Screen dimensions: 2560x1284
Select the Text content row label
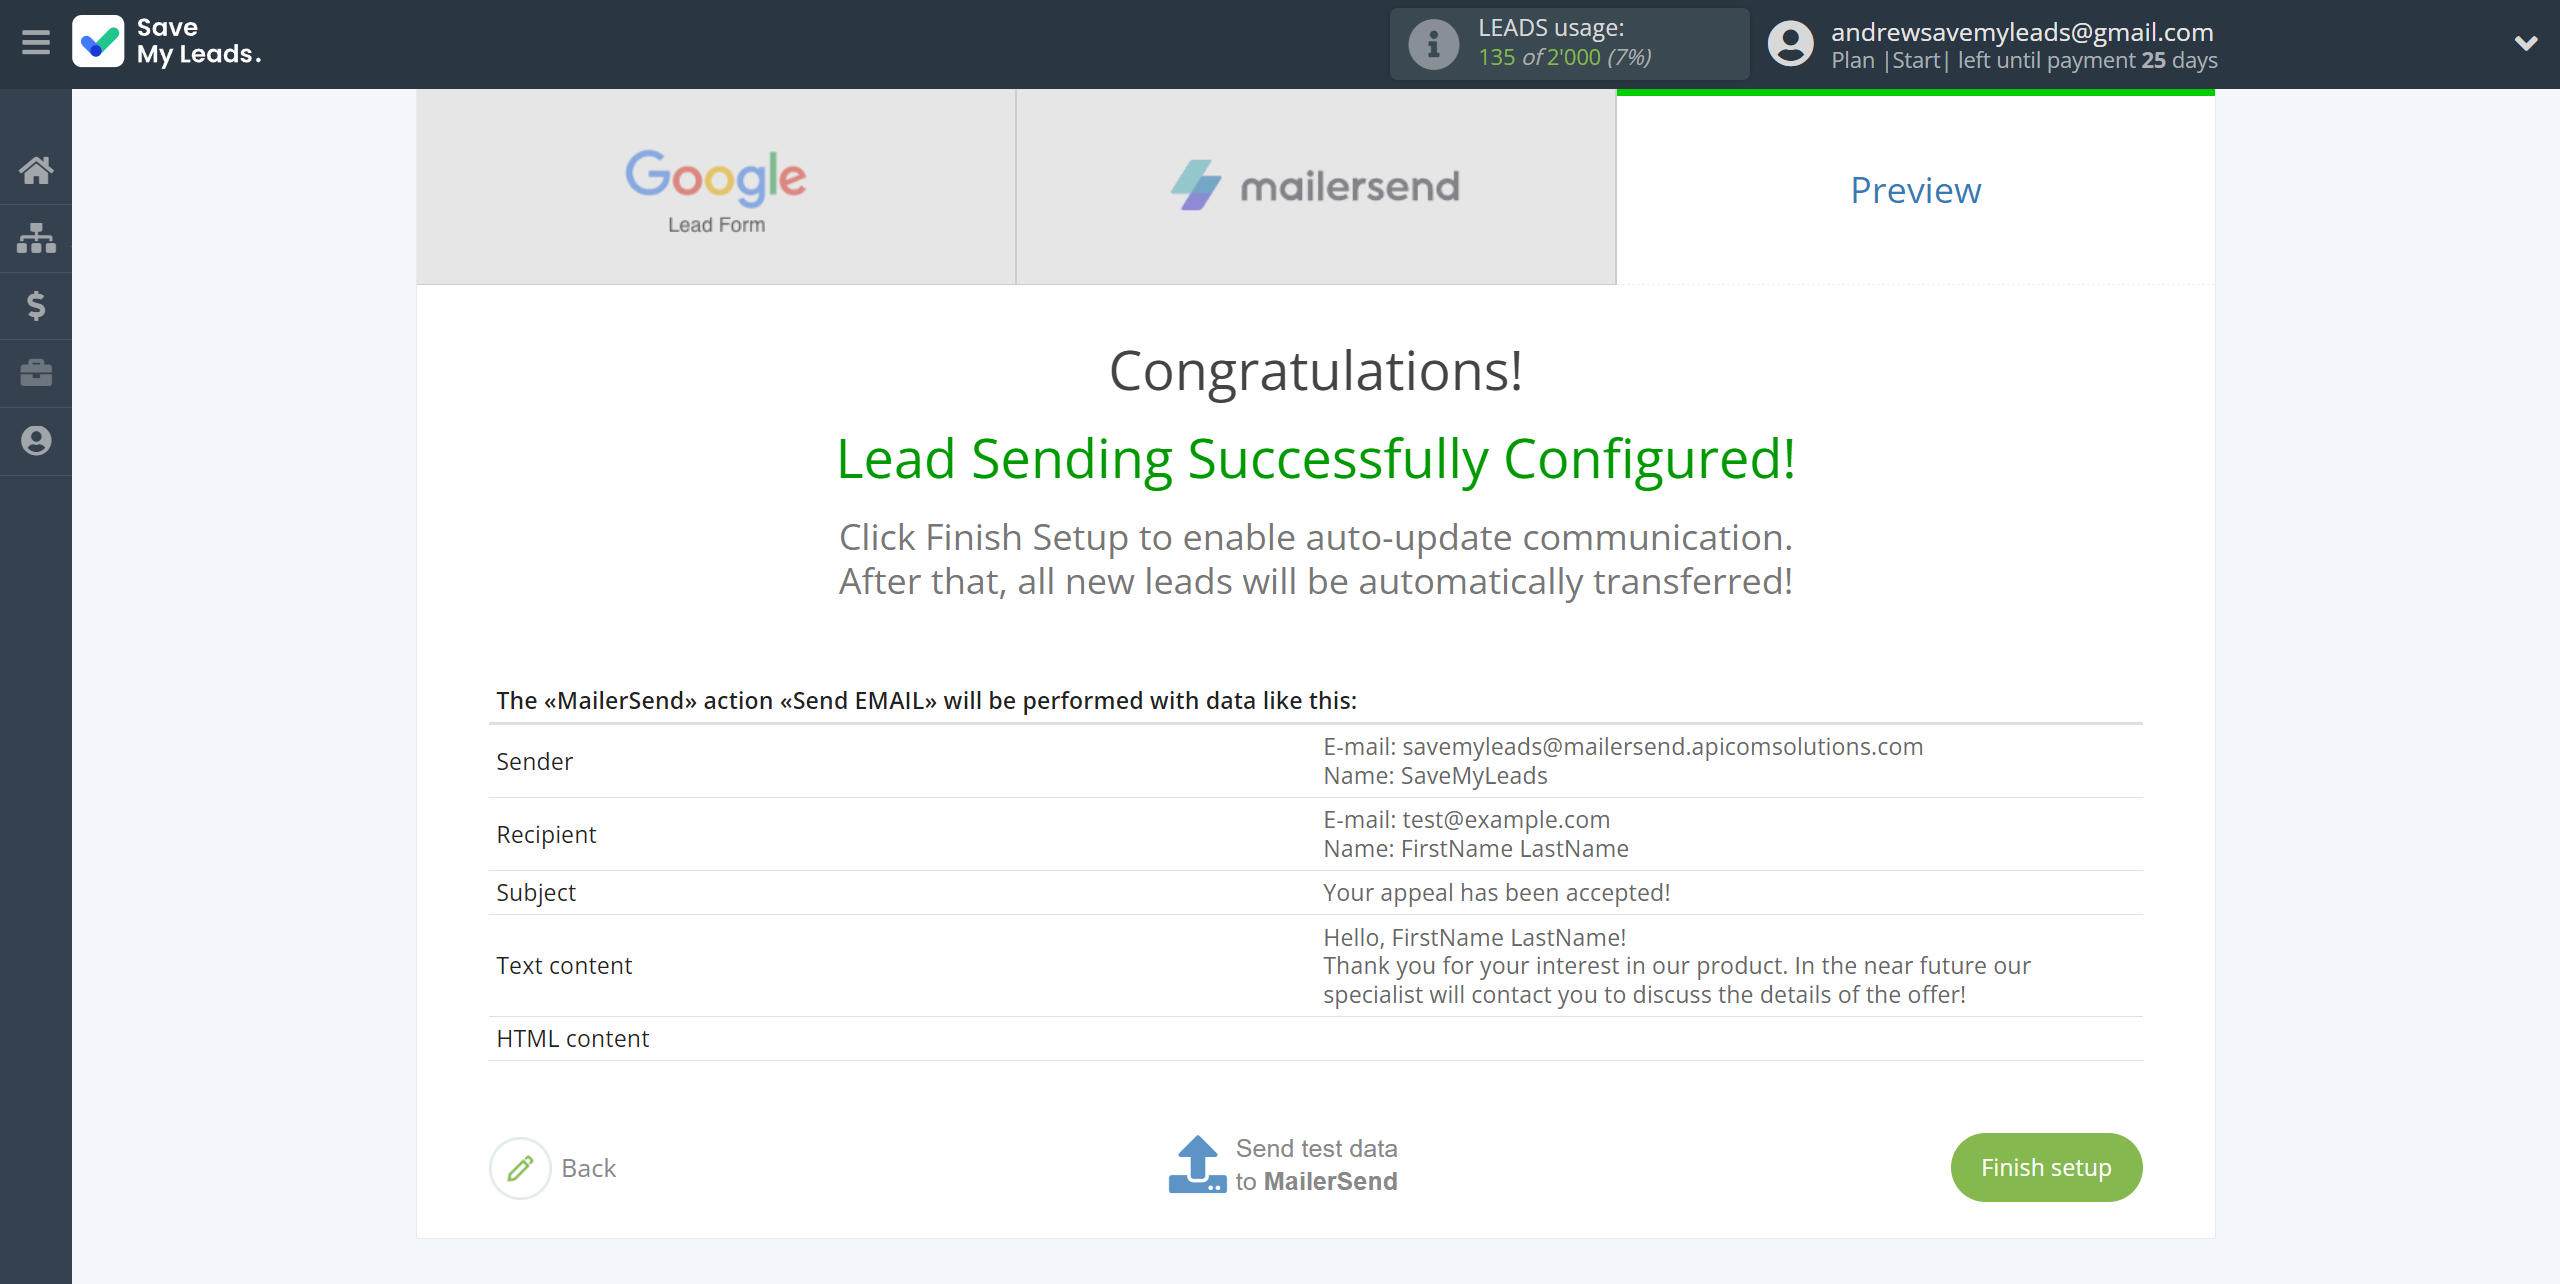(x=564, y=966)
